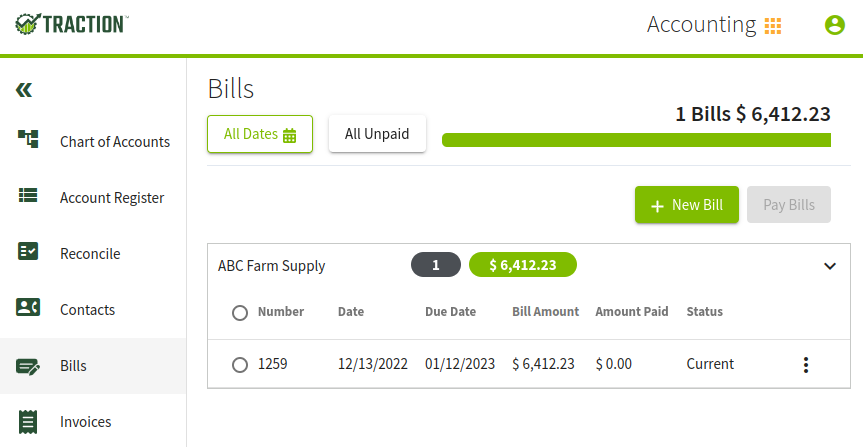This screenshot has height=447, width=863.
Task: Open the user profile avatar icon
Action: (x=834, y=25)
